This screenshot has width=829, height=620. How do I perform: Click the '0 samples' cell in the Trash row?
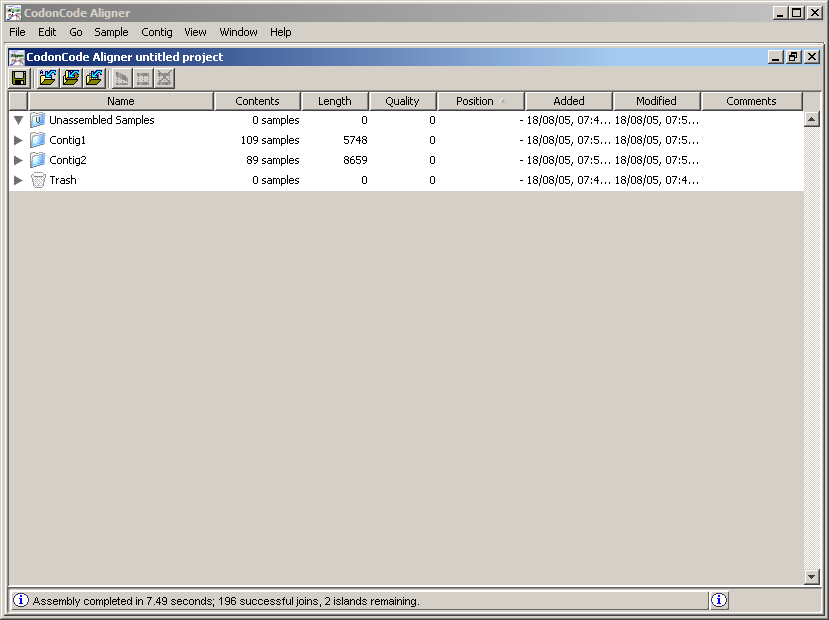(275, 180)
